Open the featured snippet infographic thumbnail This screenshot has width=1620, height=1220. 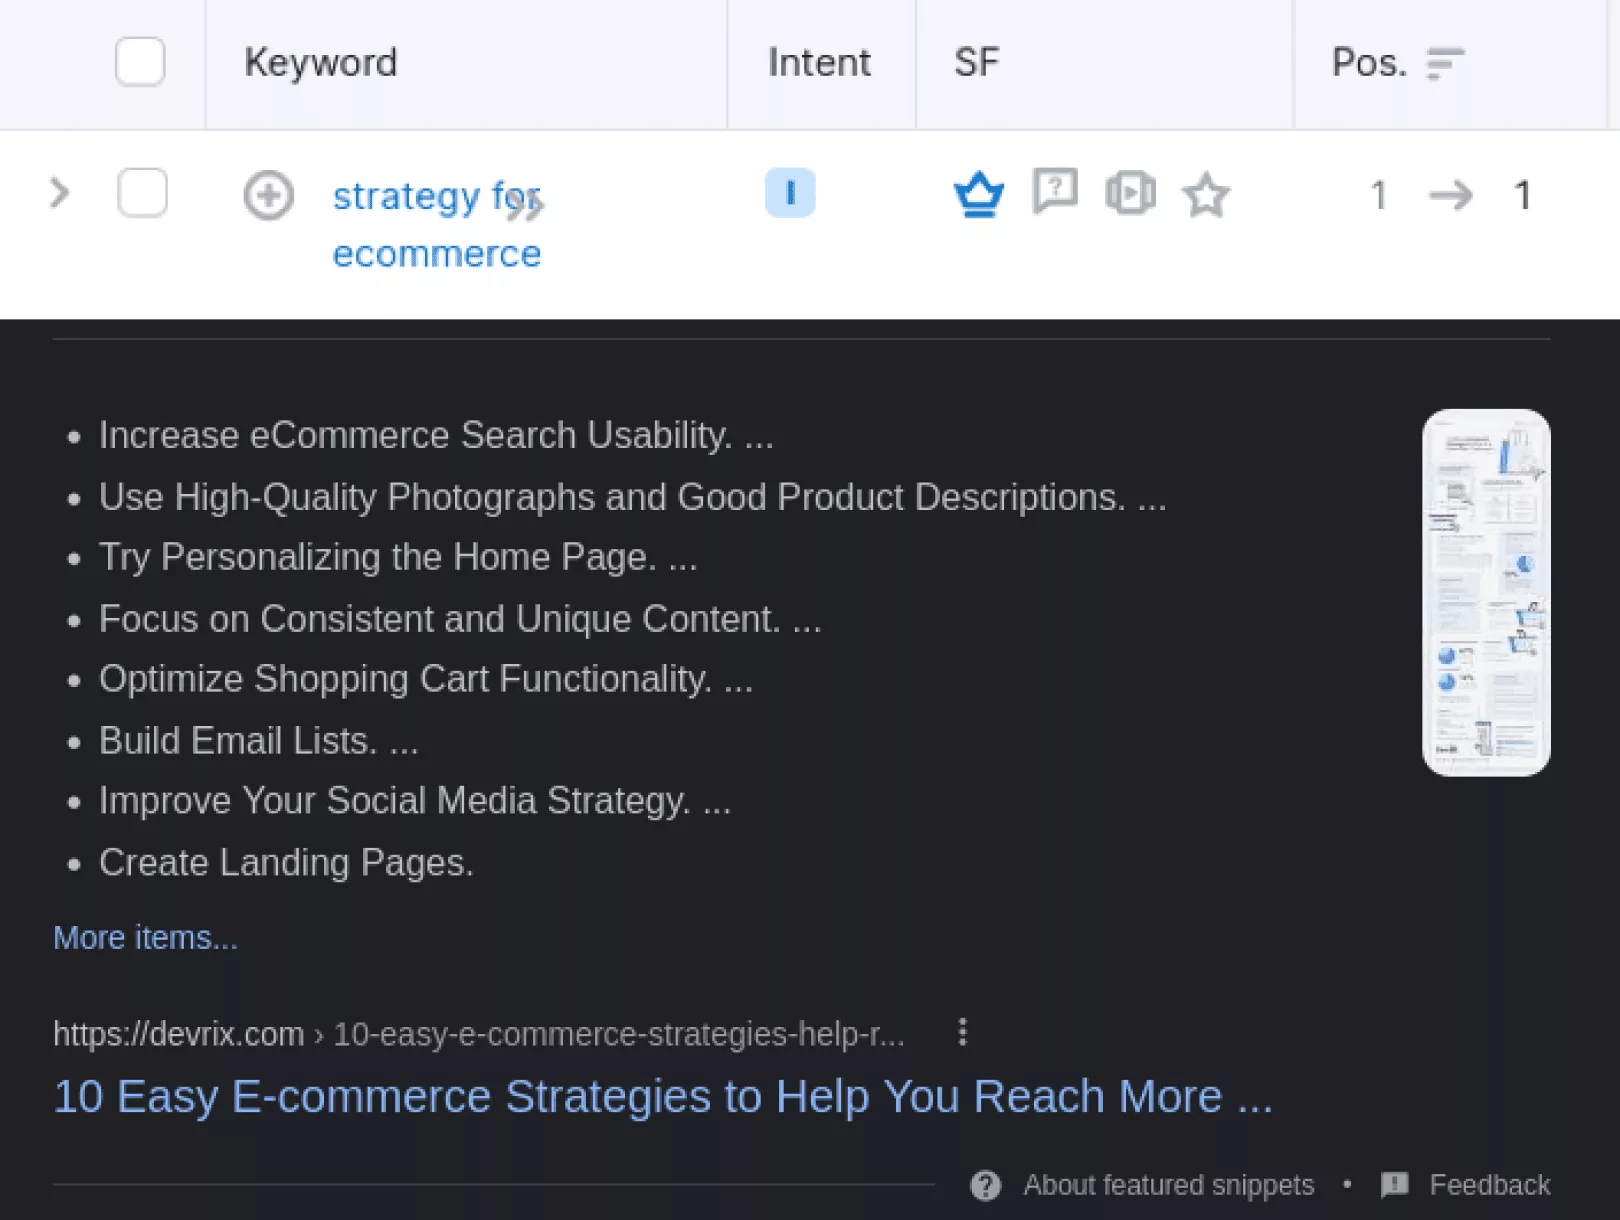1486,592
